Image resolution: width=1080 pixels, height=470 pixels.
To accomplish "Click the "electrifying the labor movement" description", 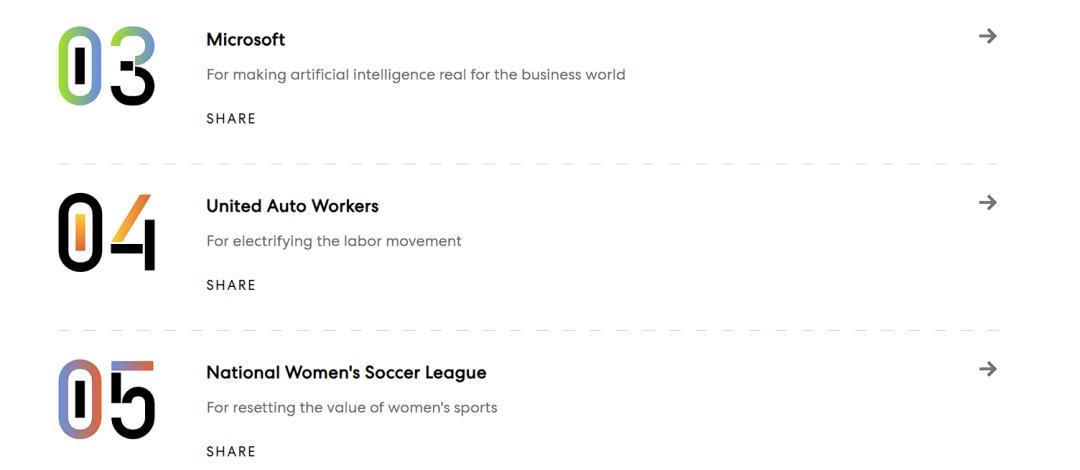I will 333,241.
